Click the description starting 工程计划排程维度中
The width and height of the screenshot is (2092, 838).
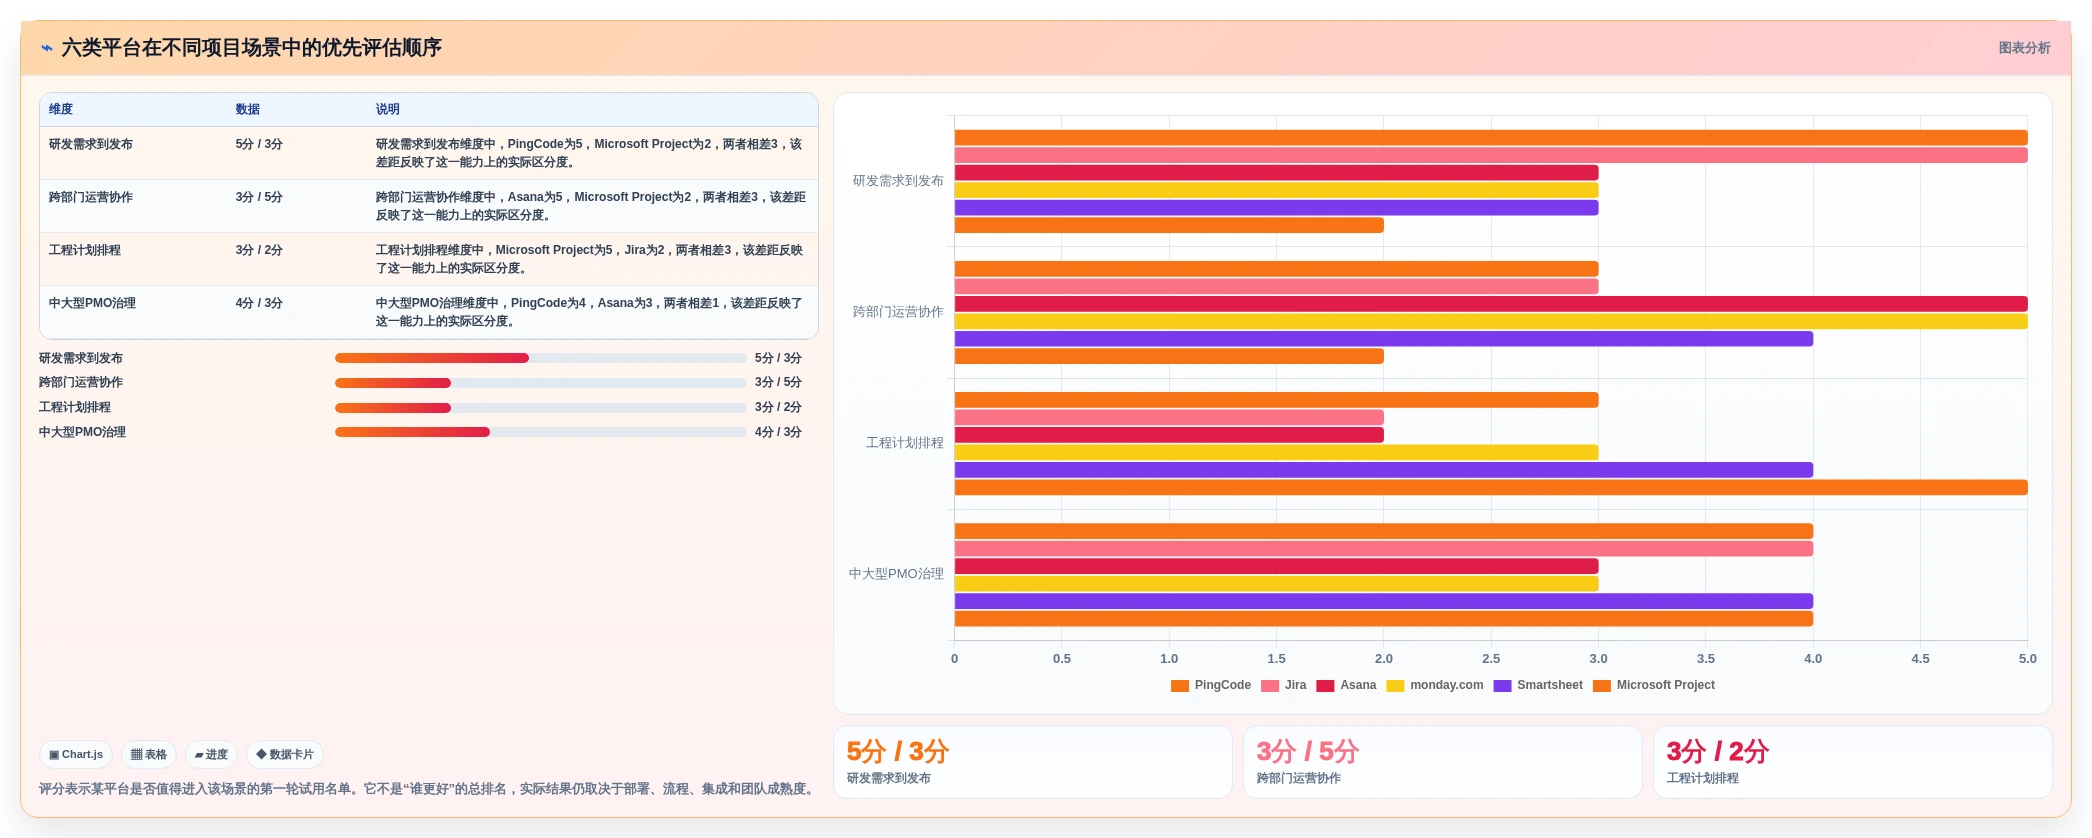click(590, 259)
